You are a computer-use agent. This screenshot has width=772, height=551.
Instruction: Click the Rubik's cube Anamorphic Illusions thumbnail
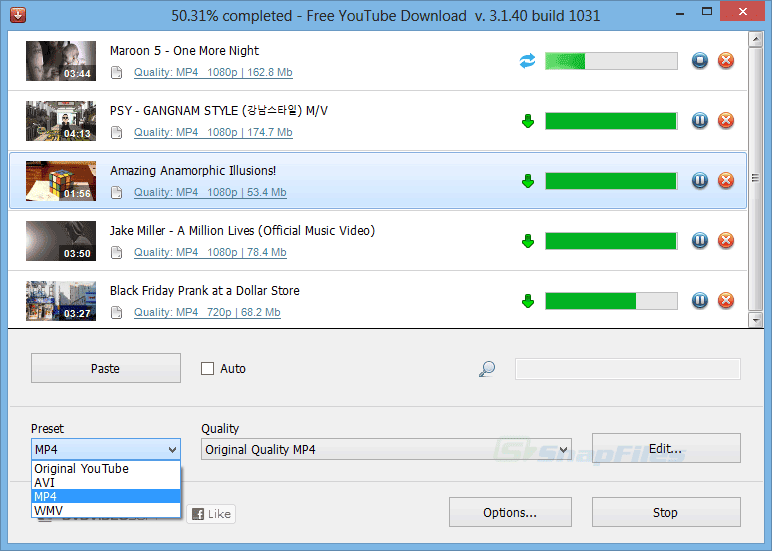tap(61, 181)
